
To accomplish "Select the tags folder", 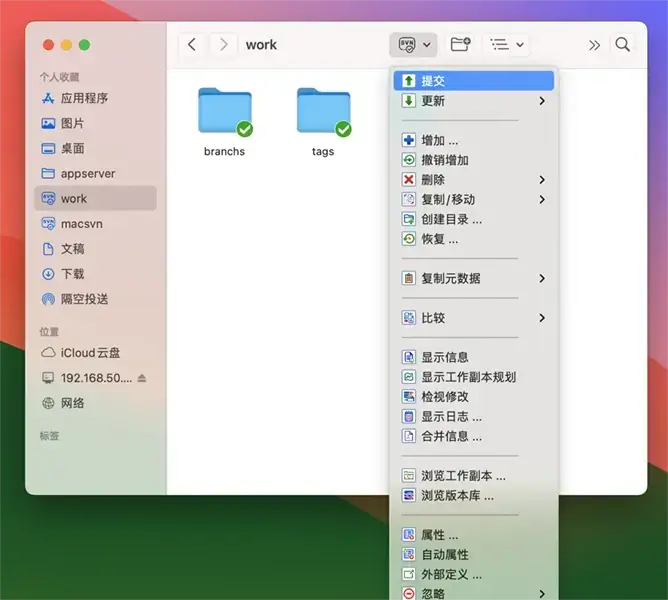I will pyautogui.click(x=323, y=122).
